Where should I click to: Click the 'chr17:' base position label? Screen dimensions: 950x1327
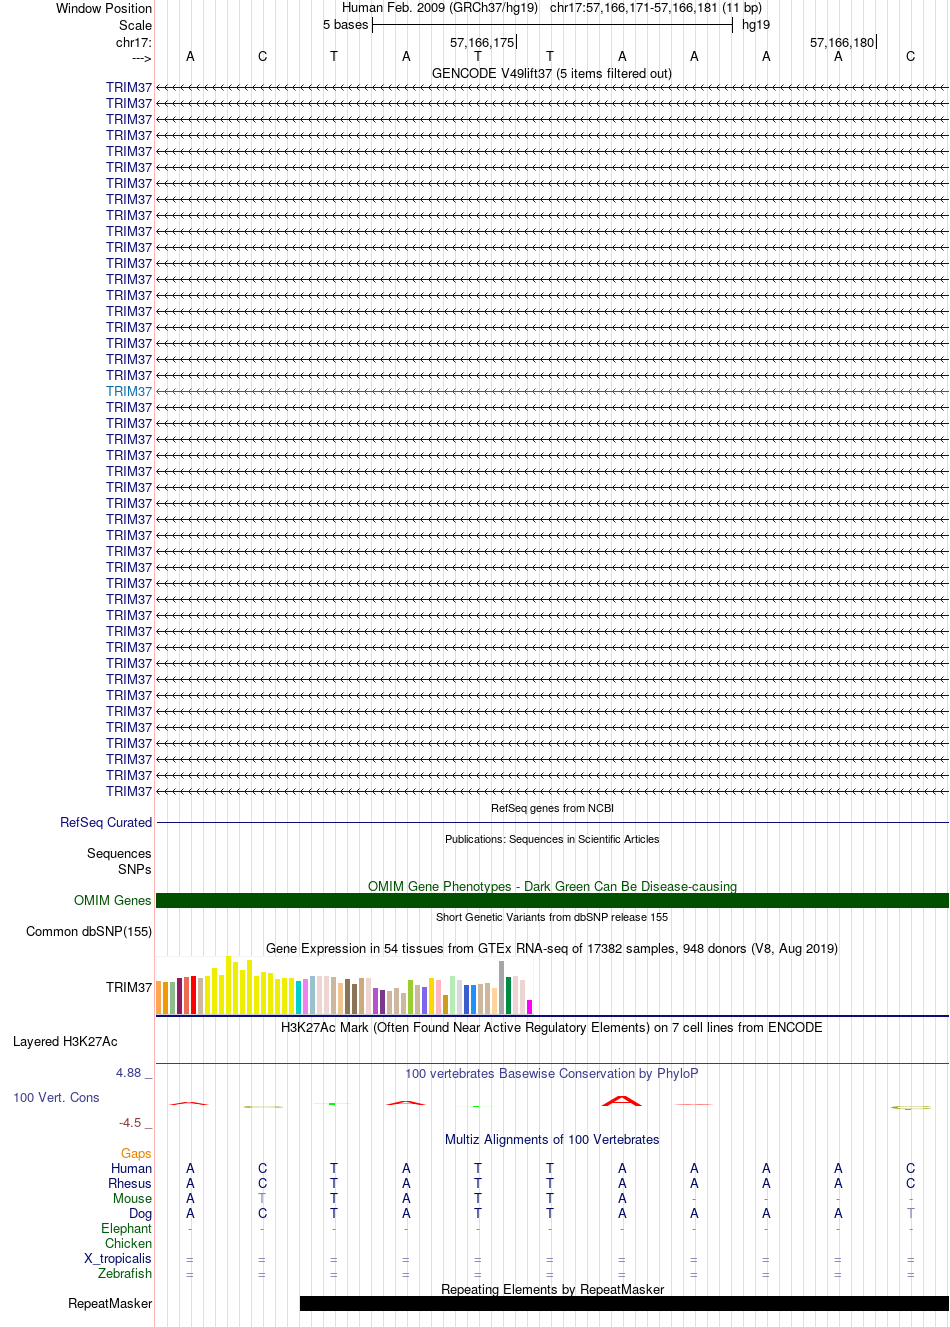tap(134, 42)
